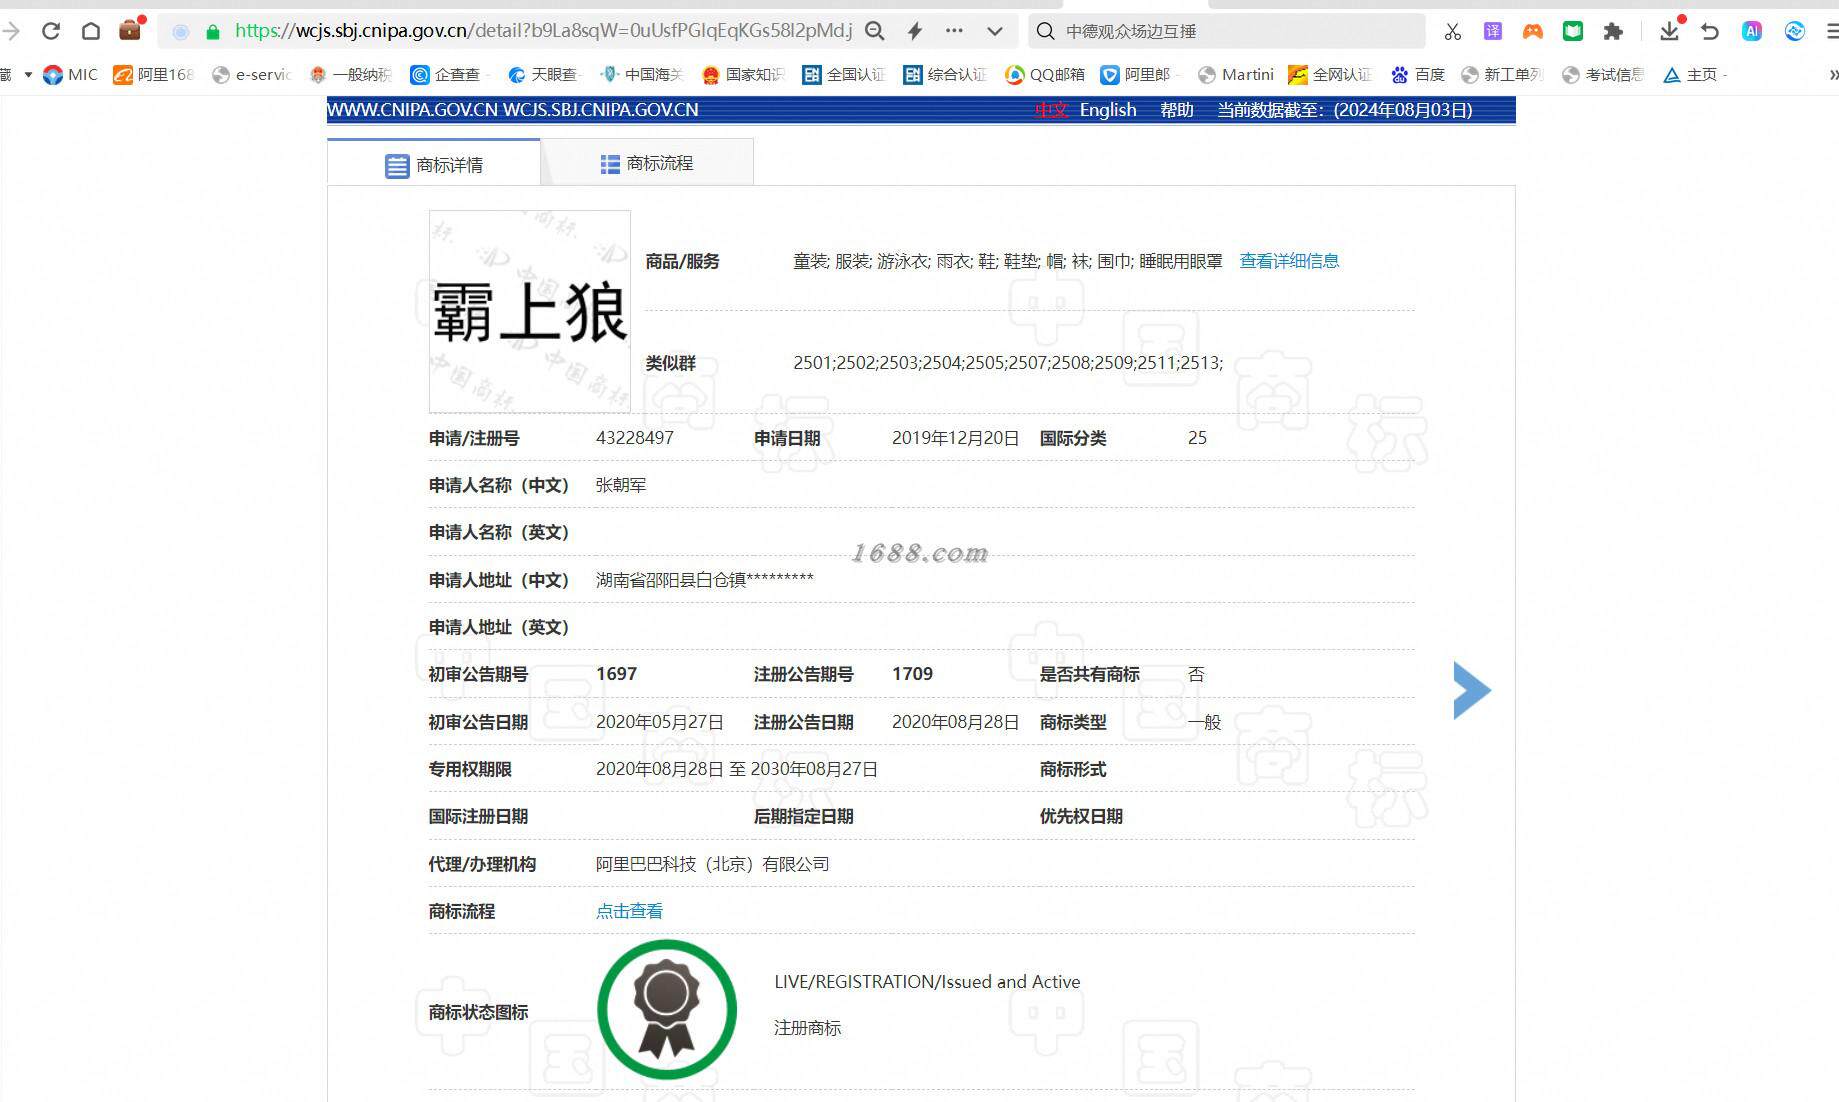Expand the address bar dropdown chevron
Image resolution: width=1839 pixels, height=1102 pixels.
[x=995, y=31]
